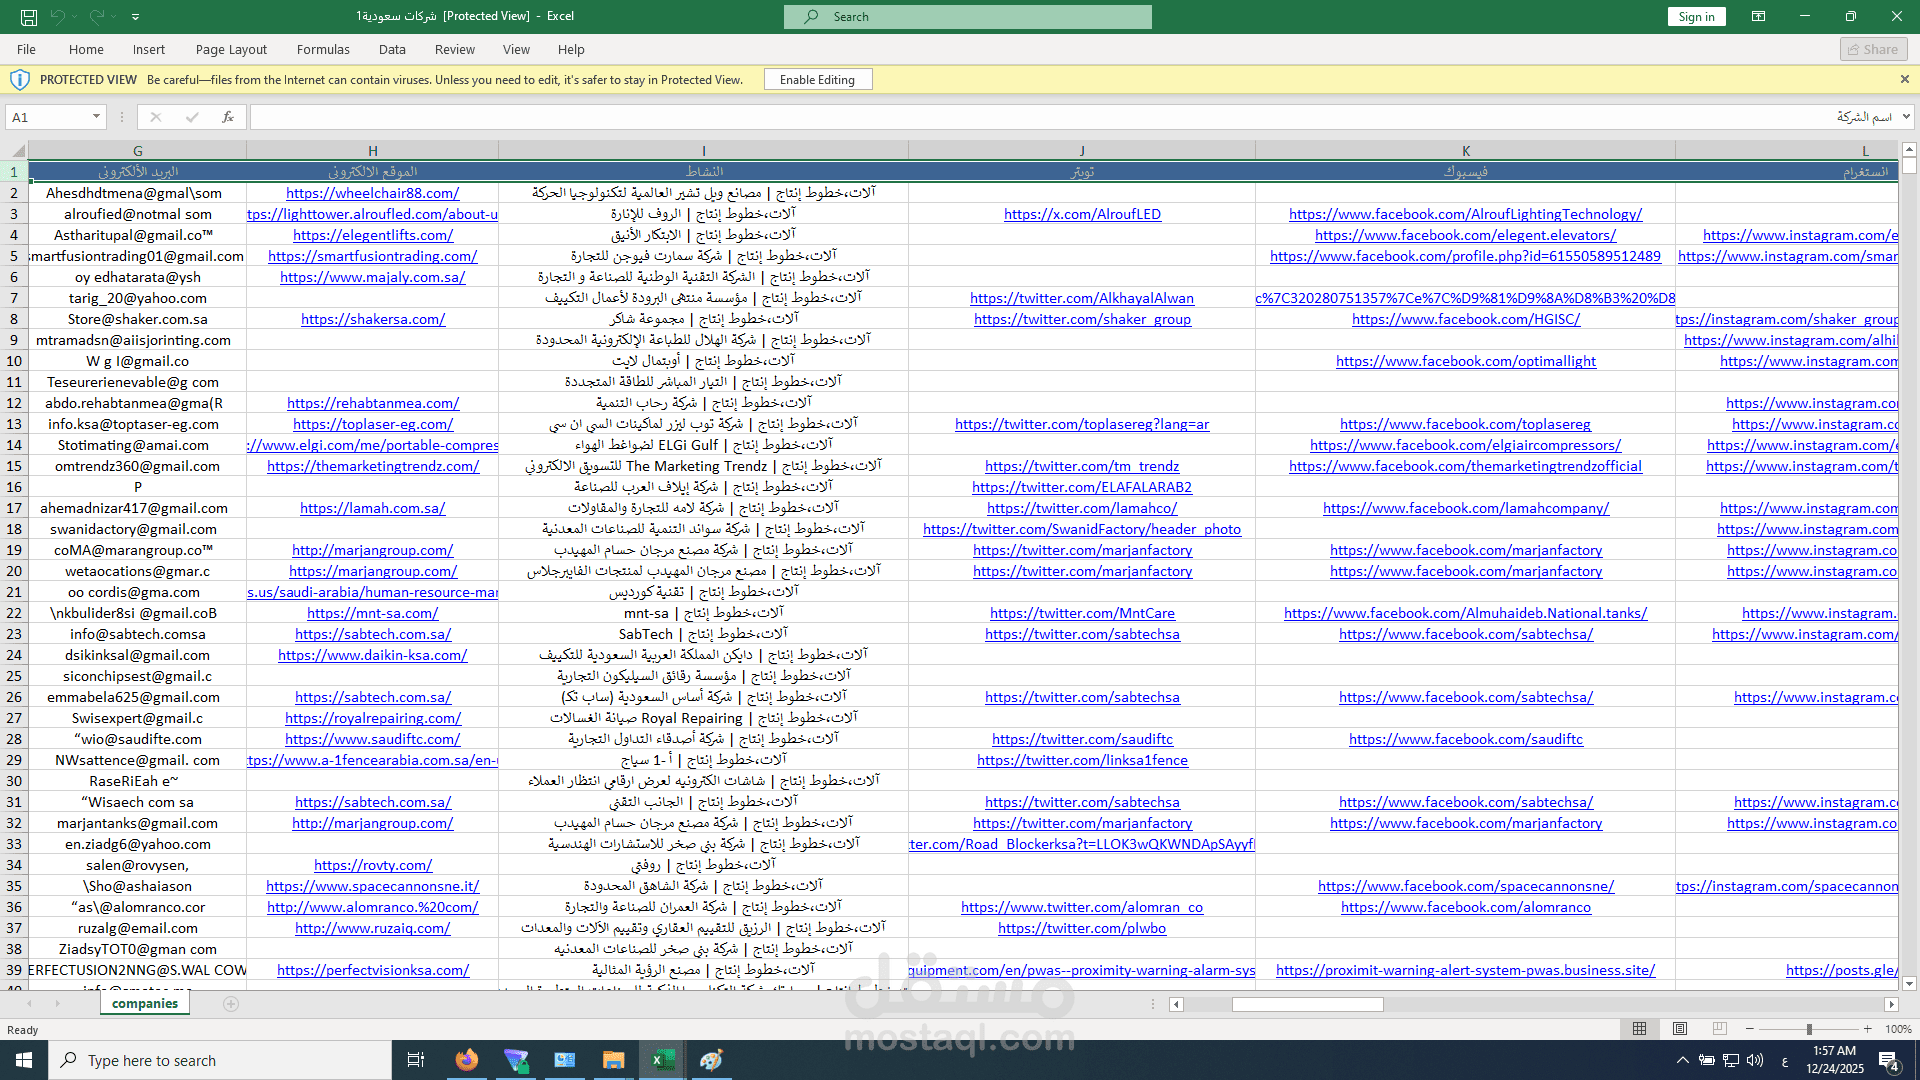Expand the formula bar chevron

pyautogui.click(x=1906, y=117)
